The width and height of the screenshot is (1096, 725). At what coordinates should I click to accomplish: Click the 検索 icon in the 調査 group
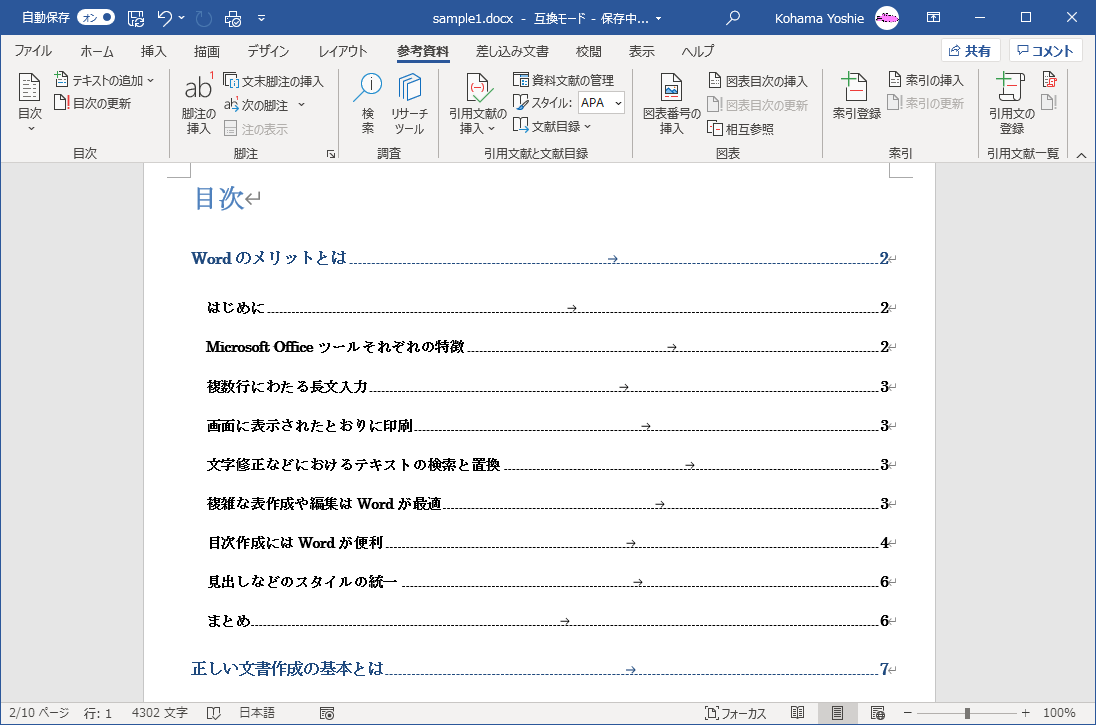point(368,102)
